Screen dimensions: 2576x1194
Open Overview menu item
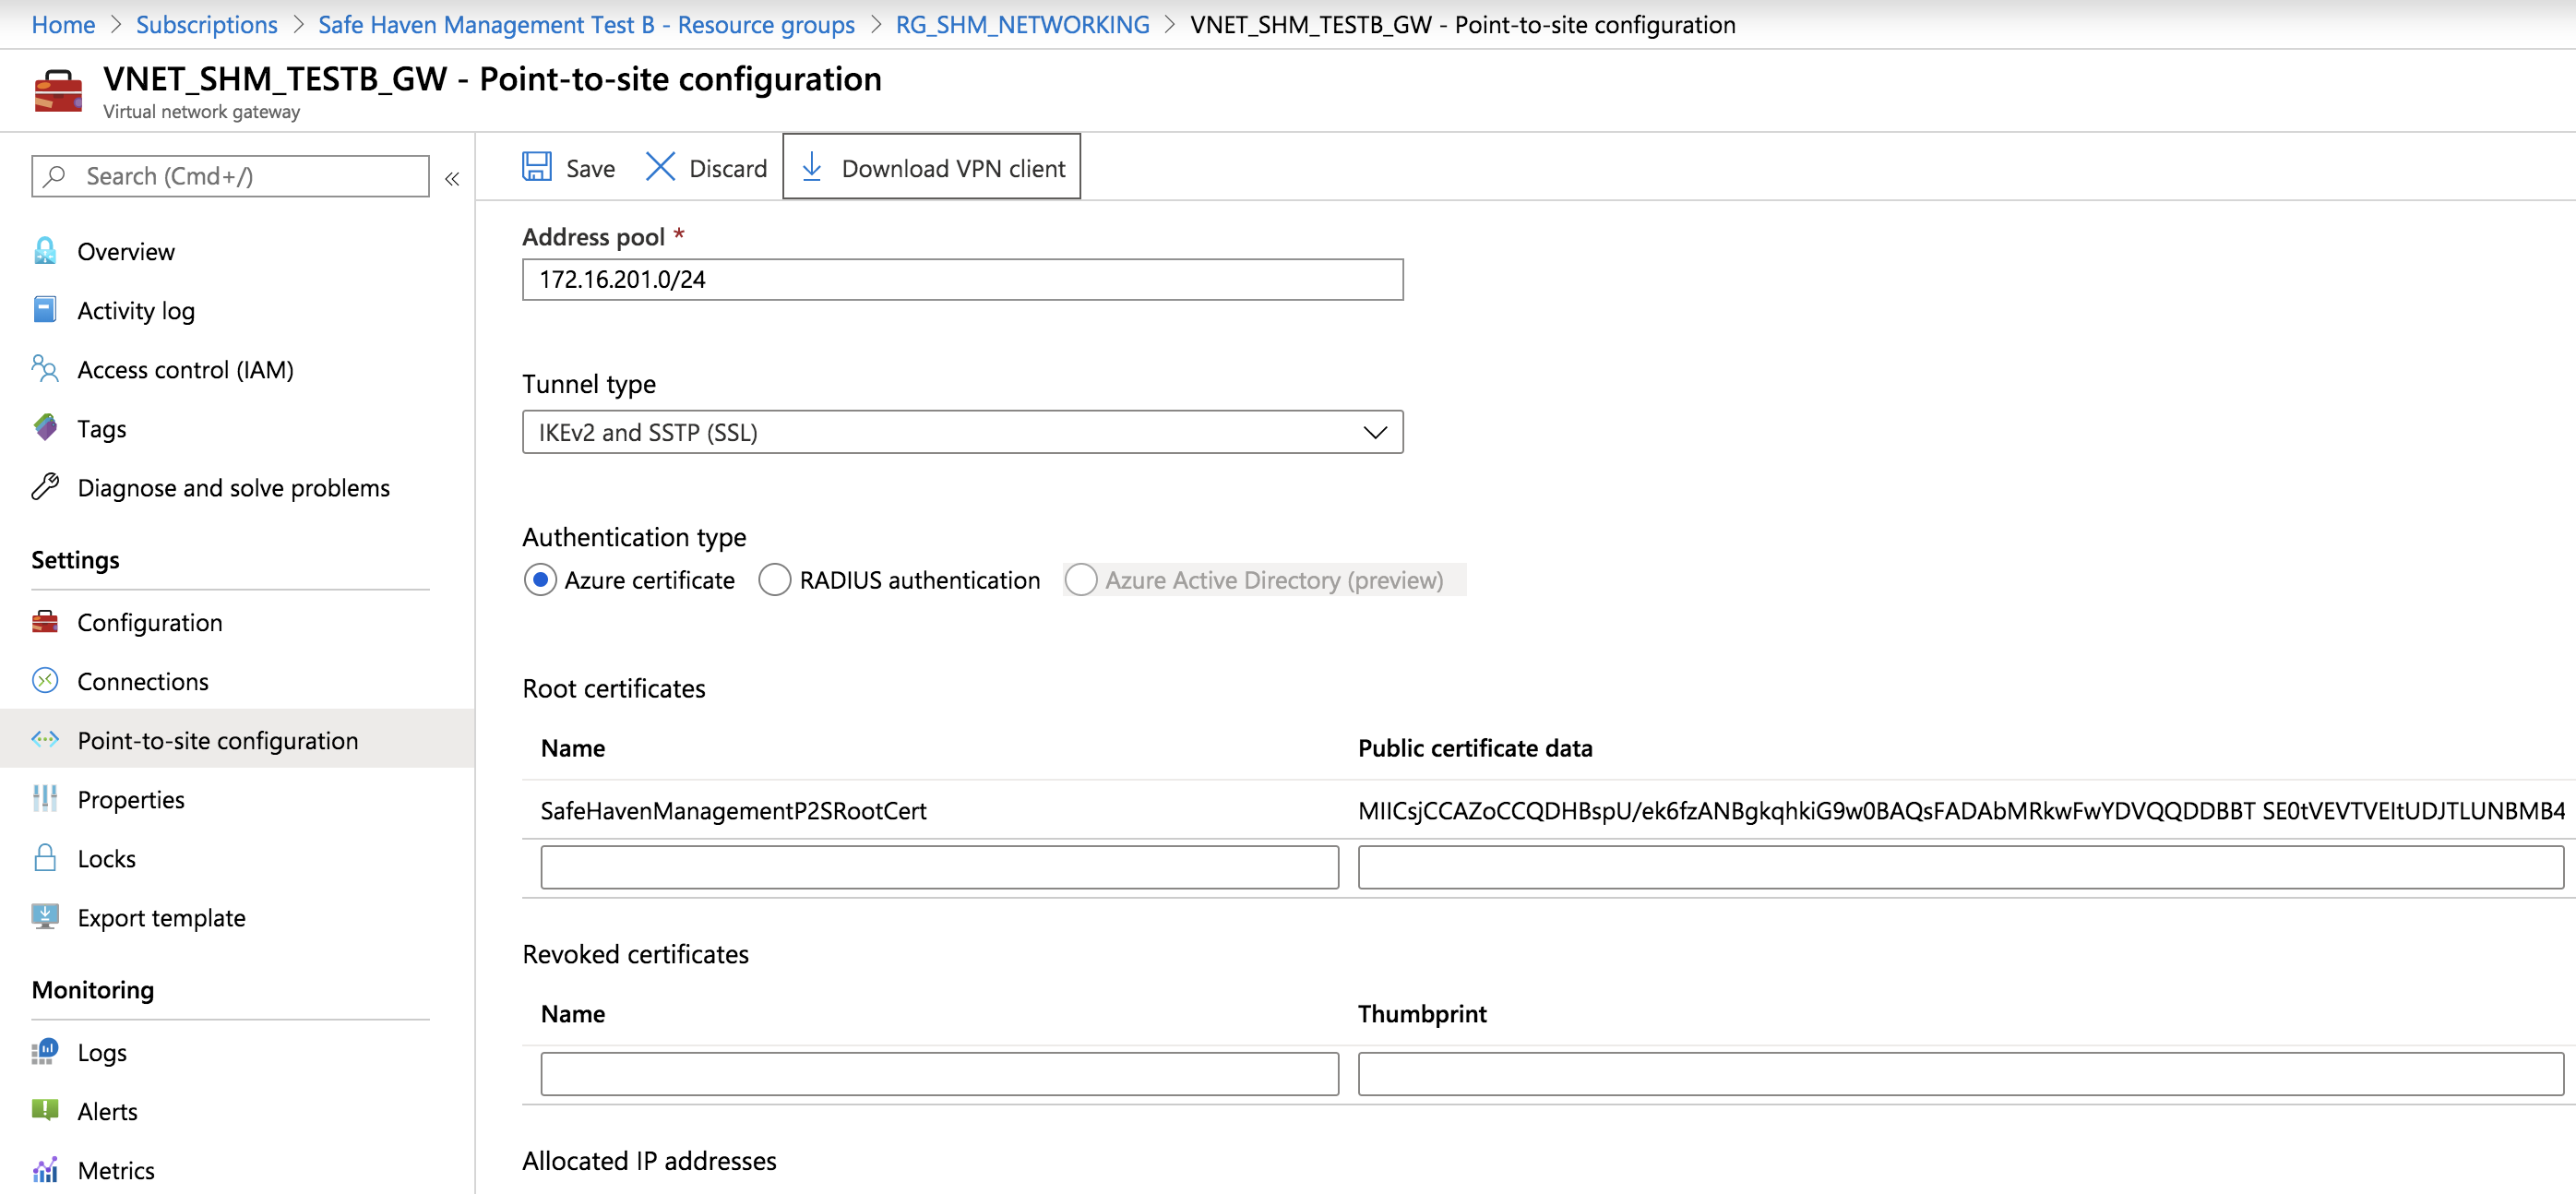(x=126, y=251)
